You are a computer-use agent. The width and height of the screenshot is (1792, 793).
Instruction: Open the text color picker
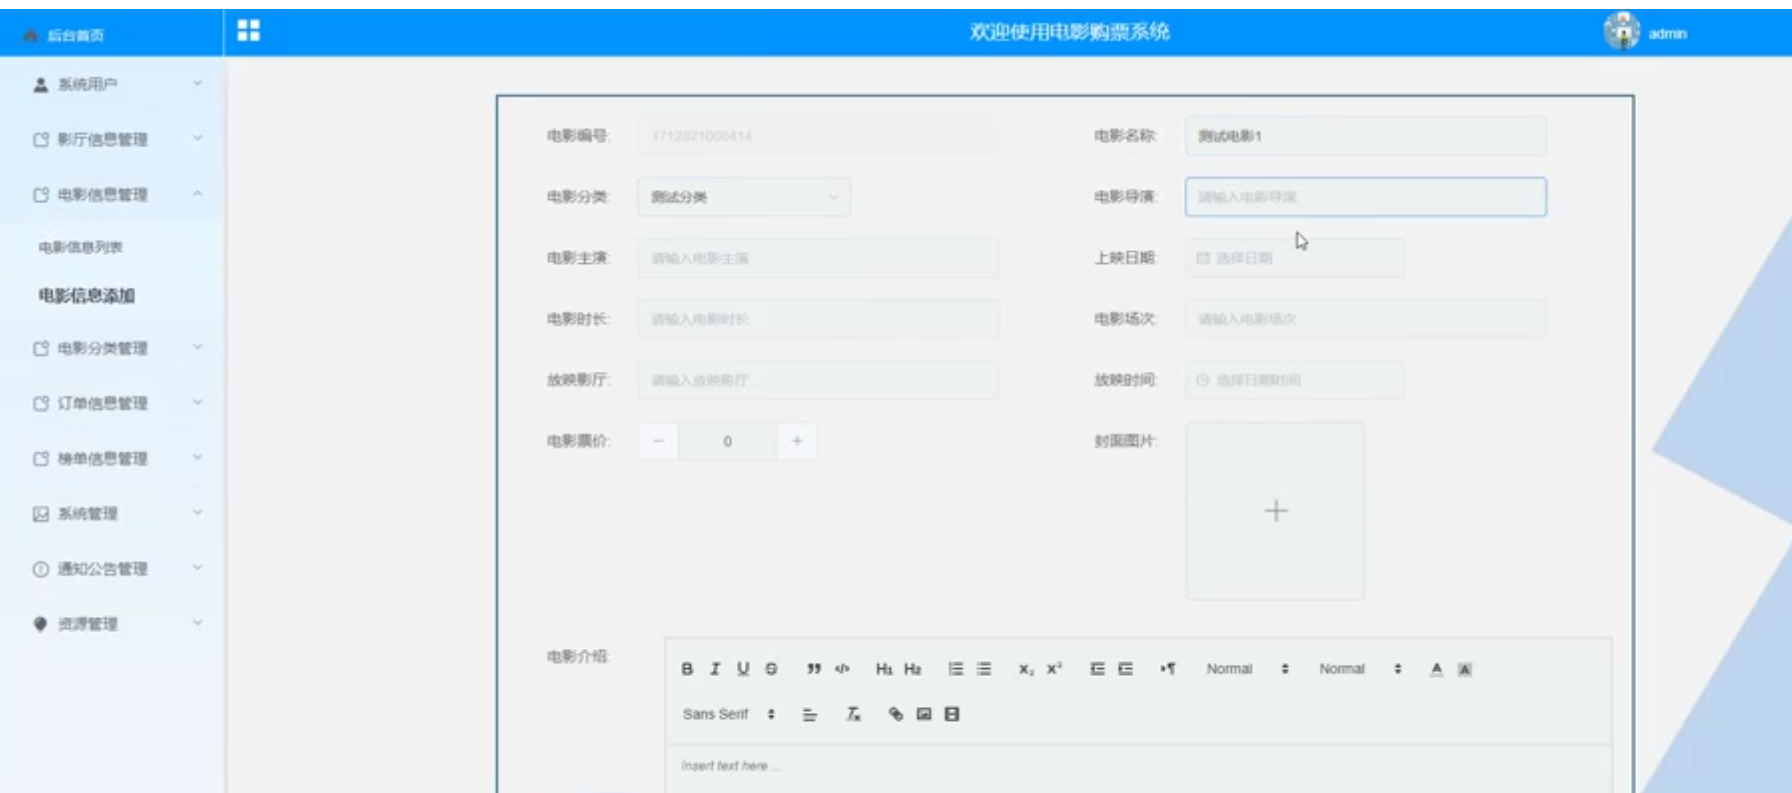click(1436, 669)
